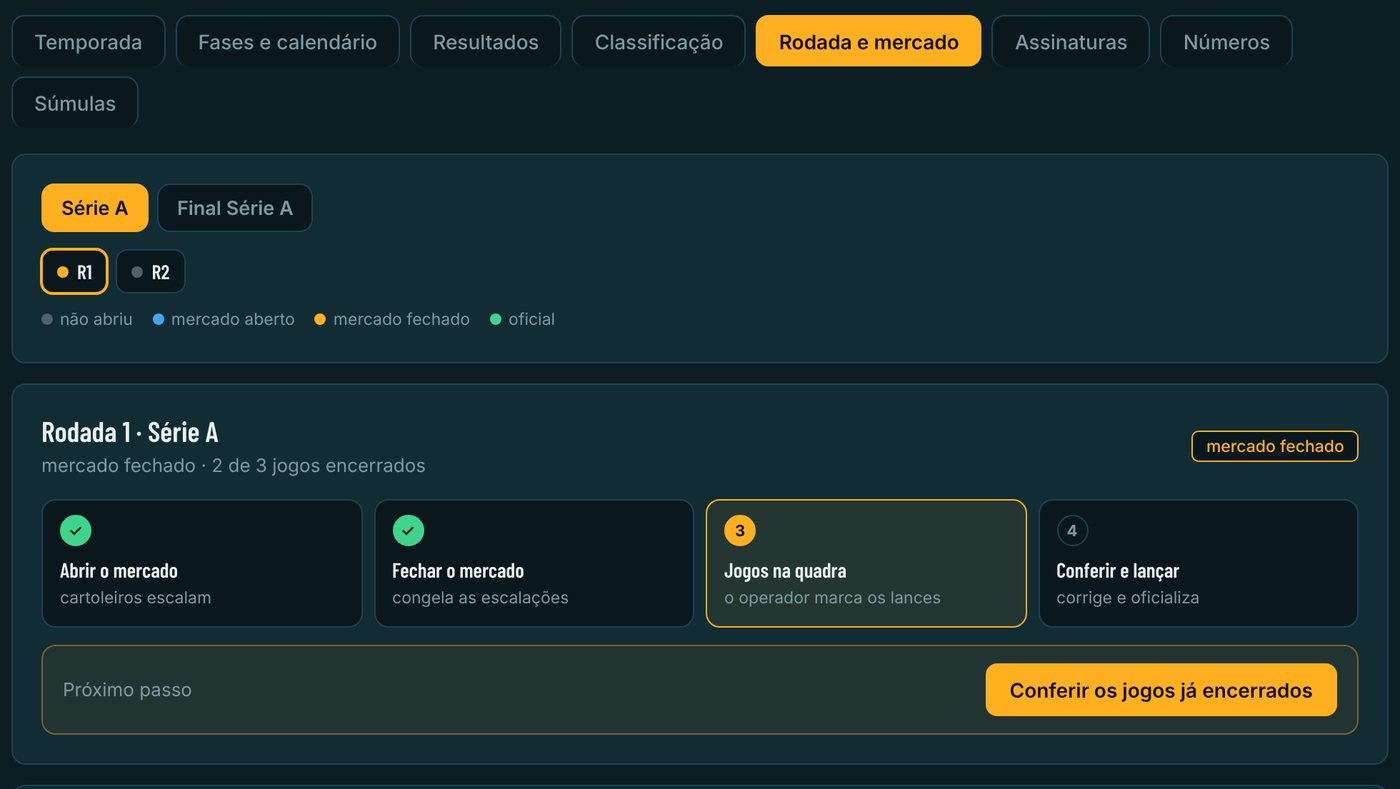Click the 'oficial' legend entry

[522, 320]
